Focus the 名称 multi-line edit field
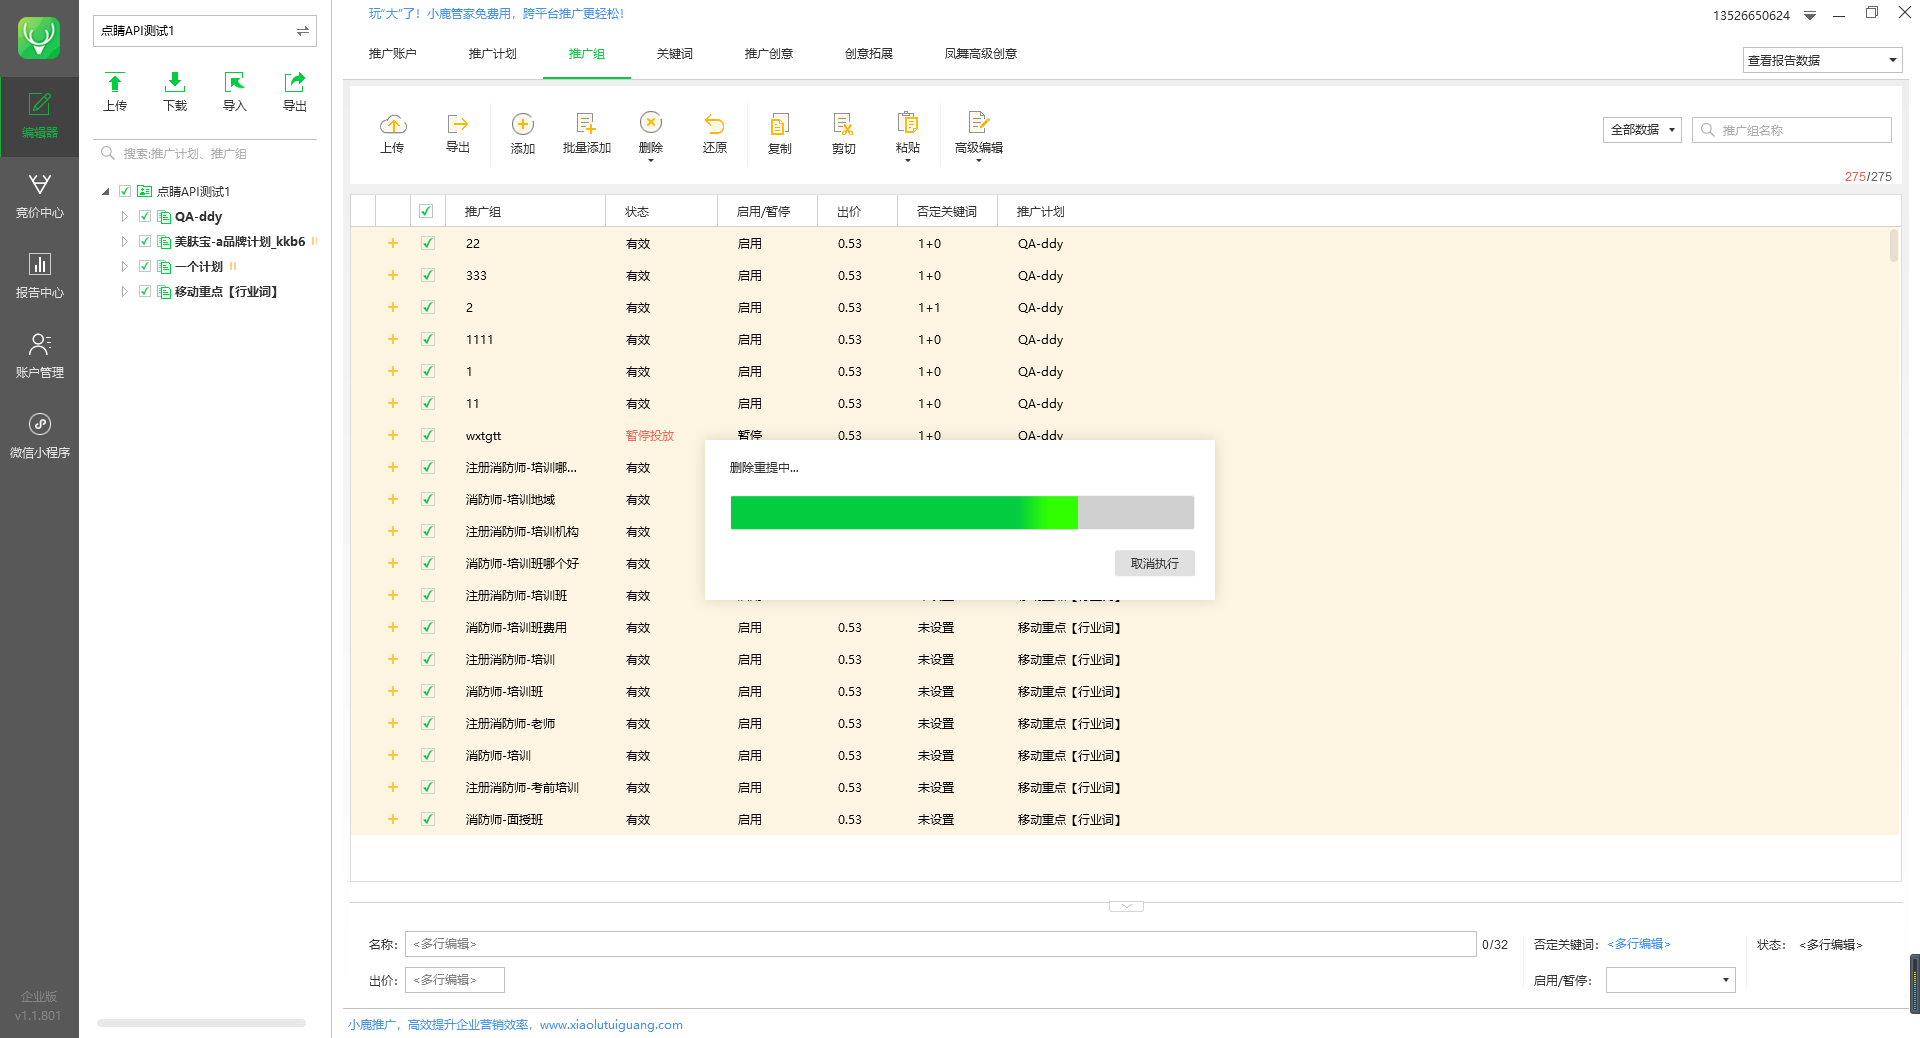 point(941,944)
